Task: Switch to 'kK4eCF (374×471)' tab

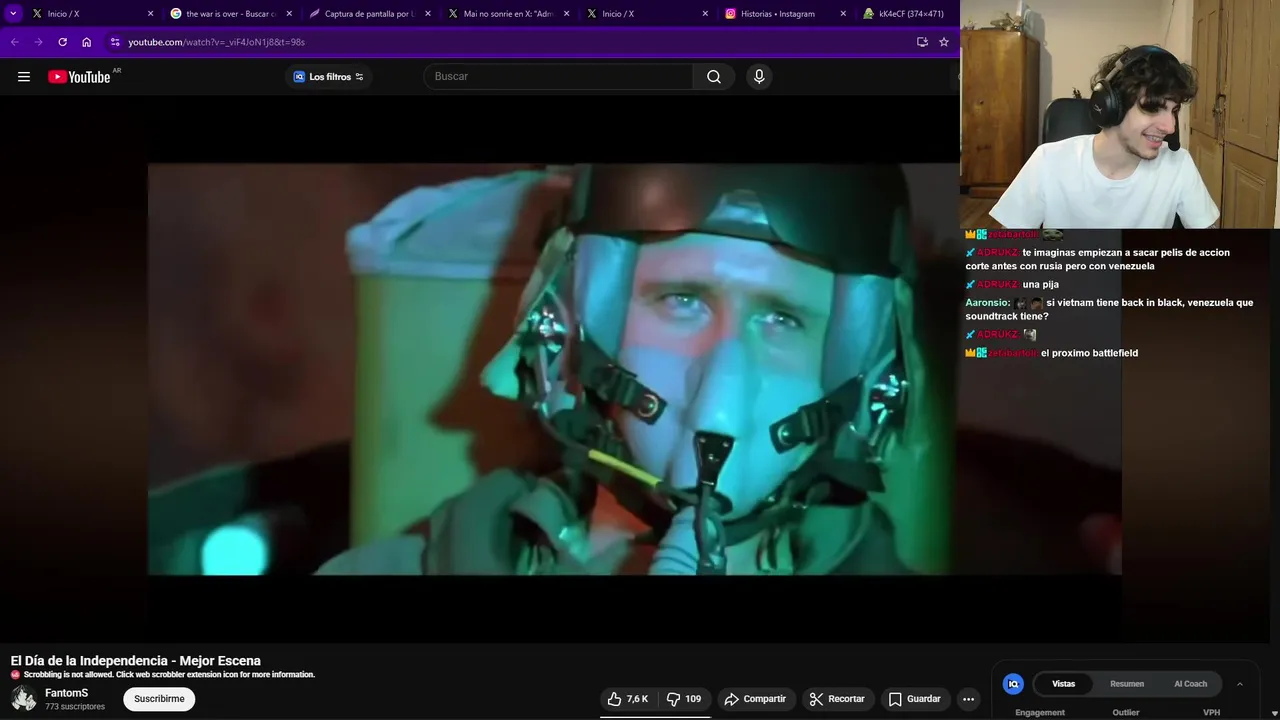Action: pos(908,14)
